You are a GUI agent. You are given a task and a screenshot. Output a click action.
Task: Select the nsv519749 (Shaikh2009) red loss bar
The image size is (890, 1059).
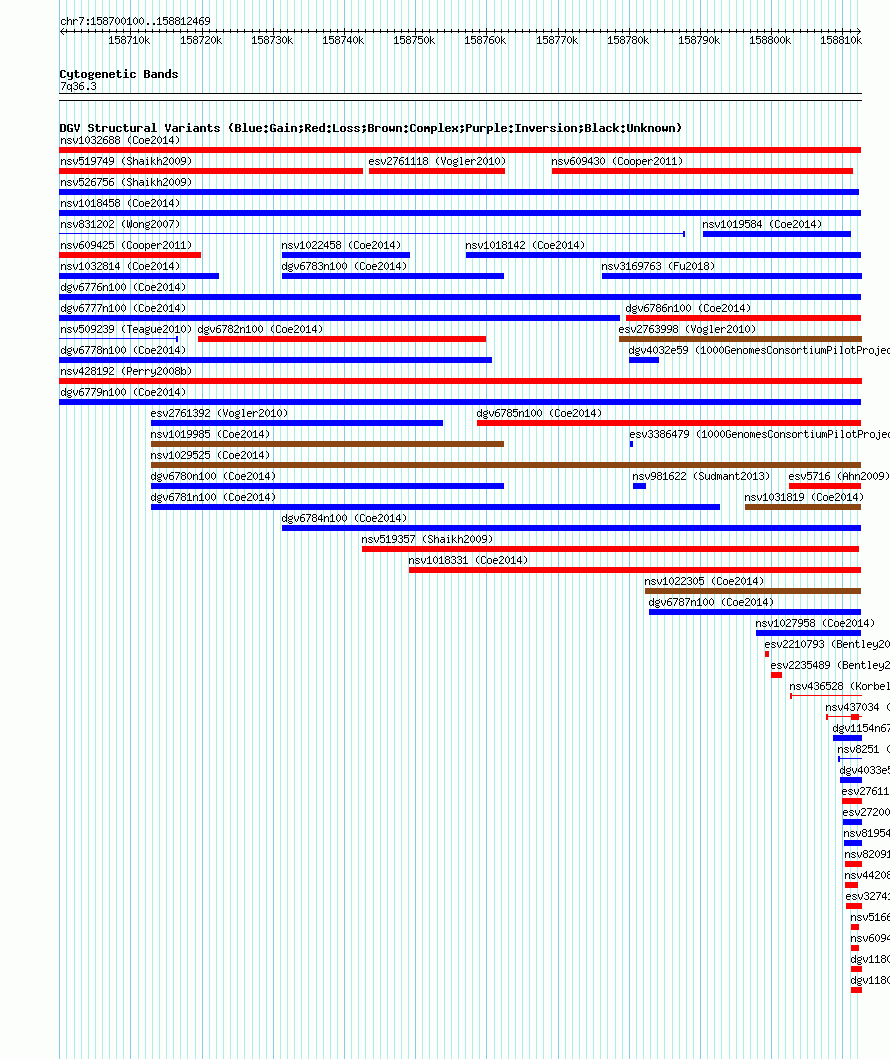pyautogui.click(x=211, y=171)
